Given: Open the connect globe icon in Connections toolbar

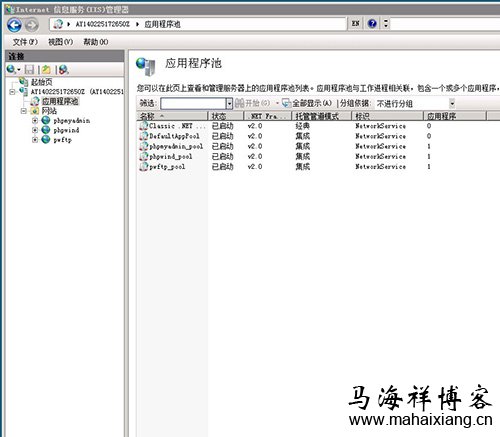Looking at the screenshot, I should (x=11, y=69).
